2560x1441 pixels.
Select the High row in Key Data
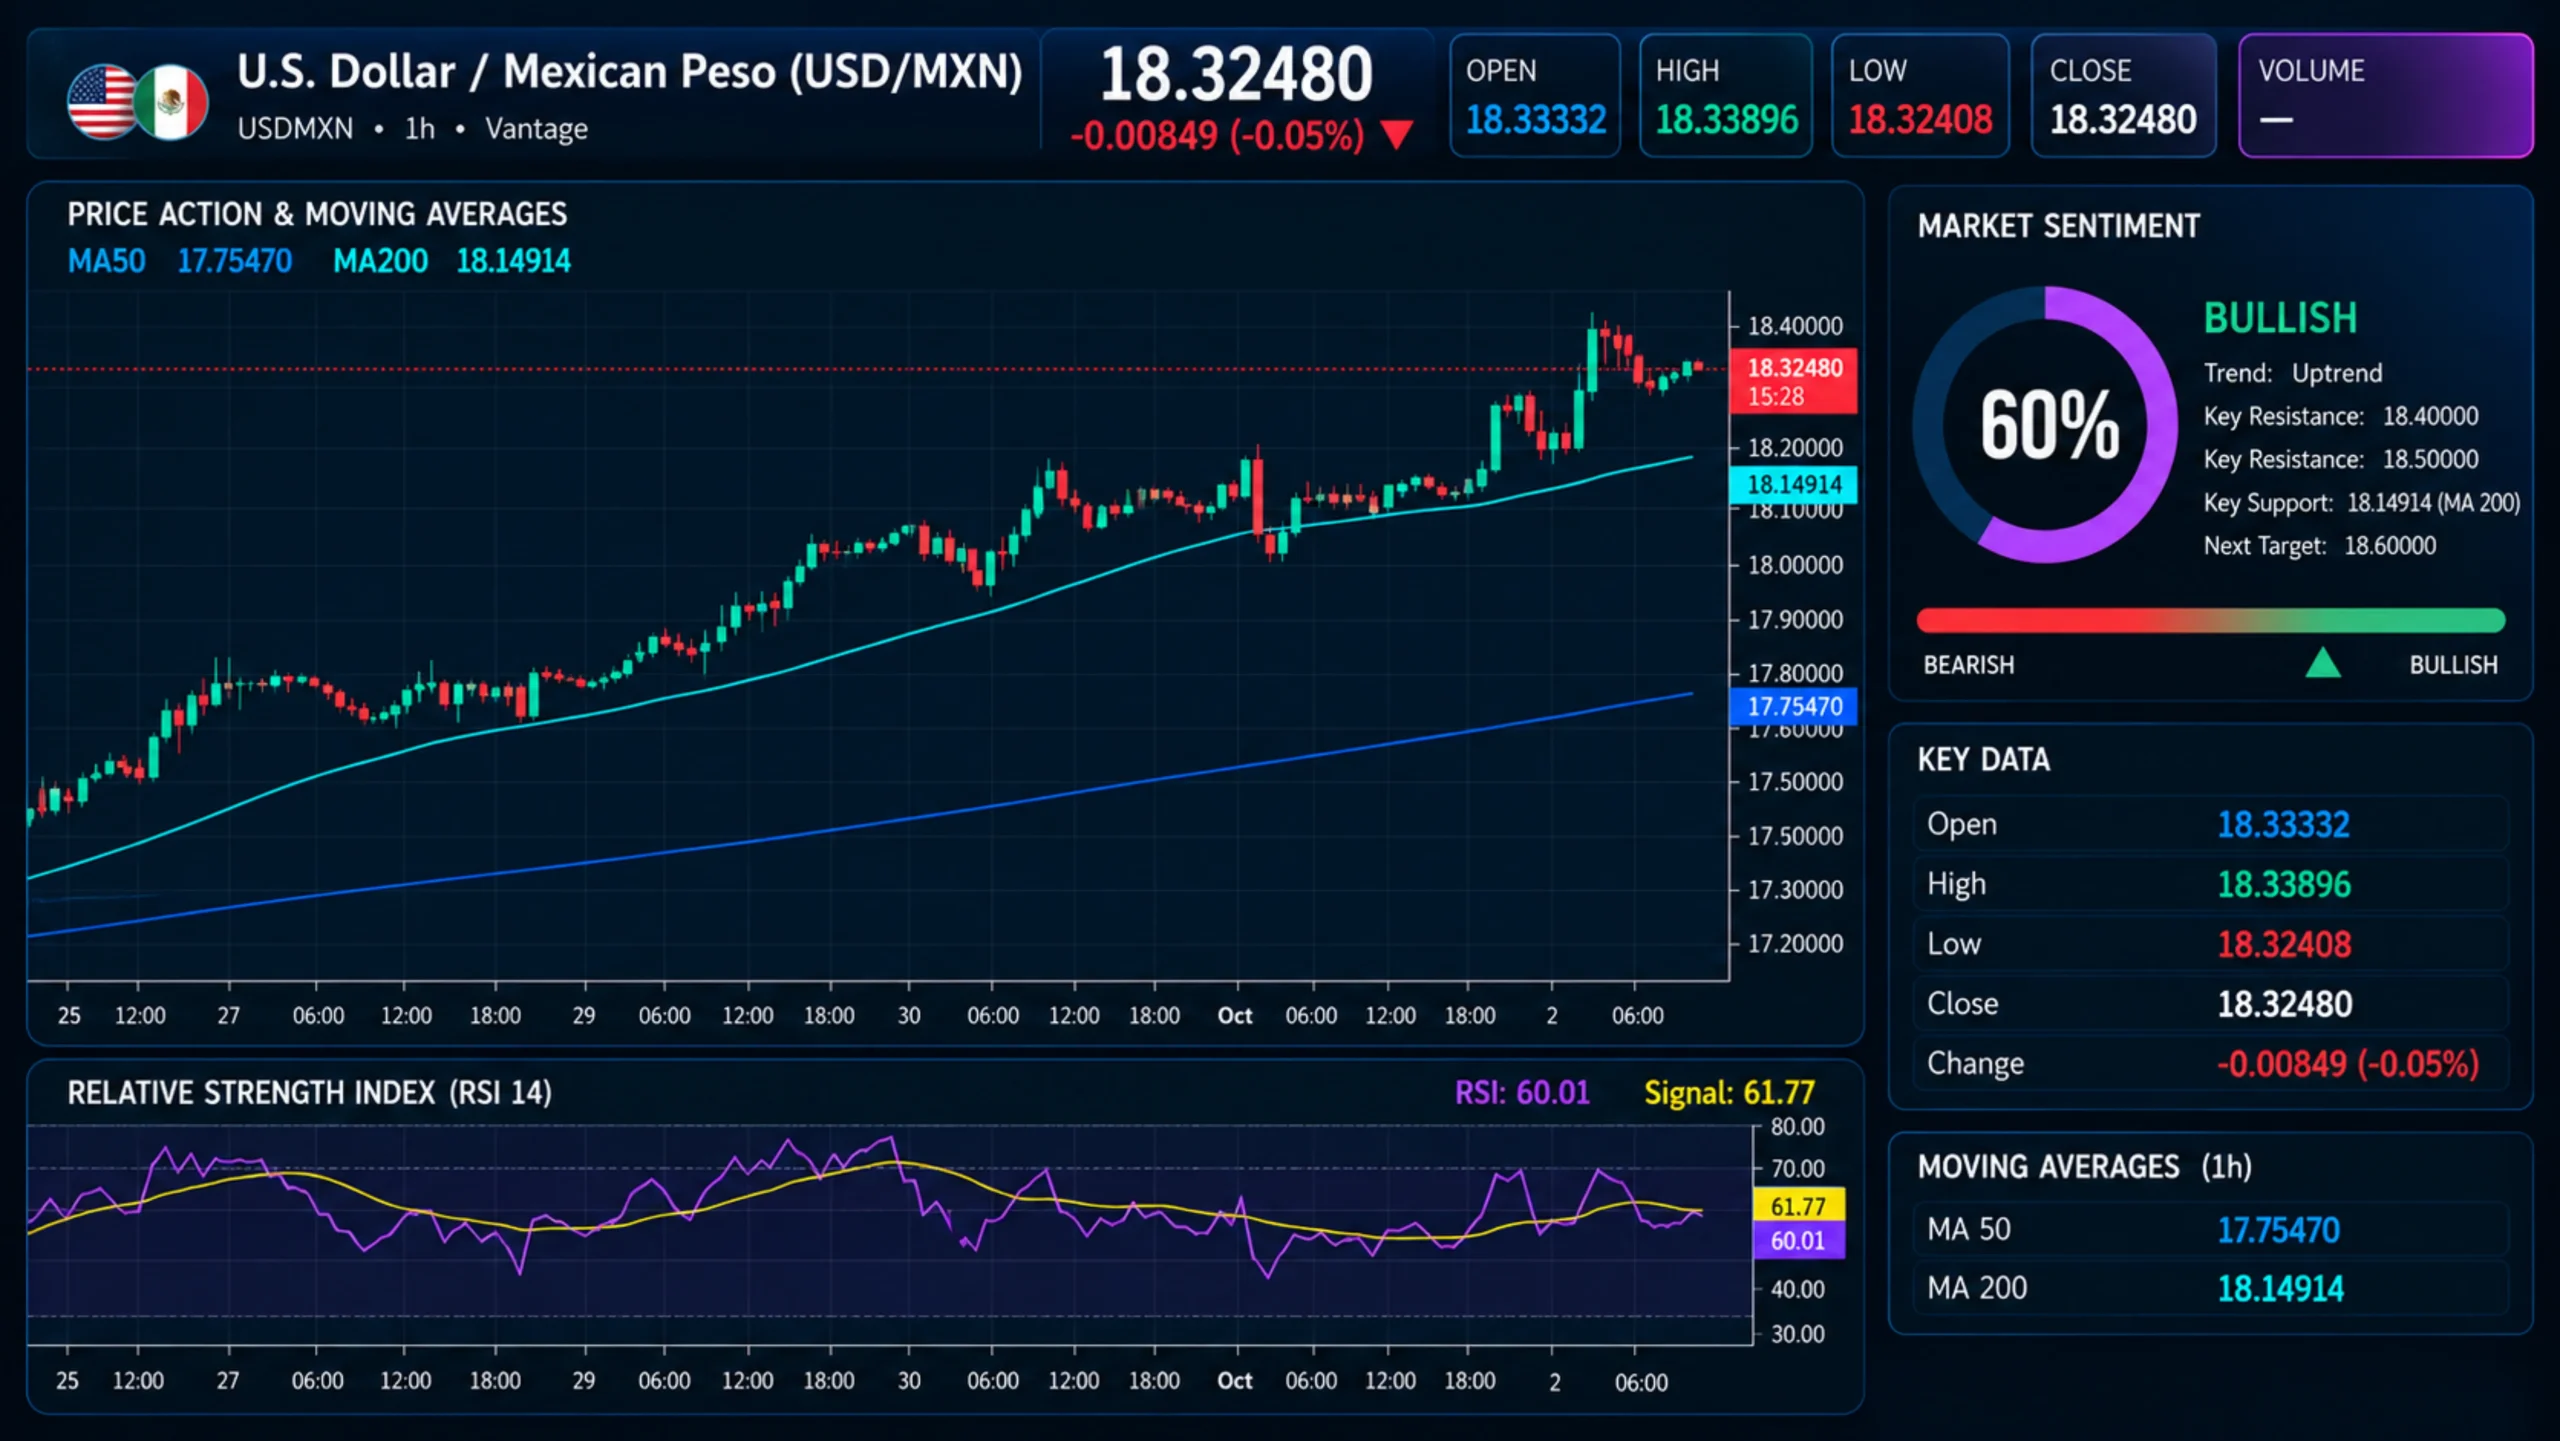pos(2210,884)
